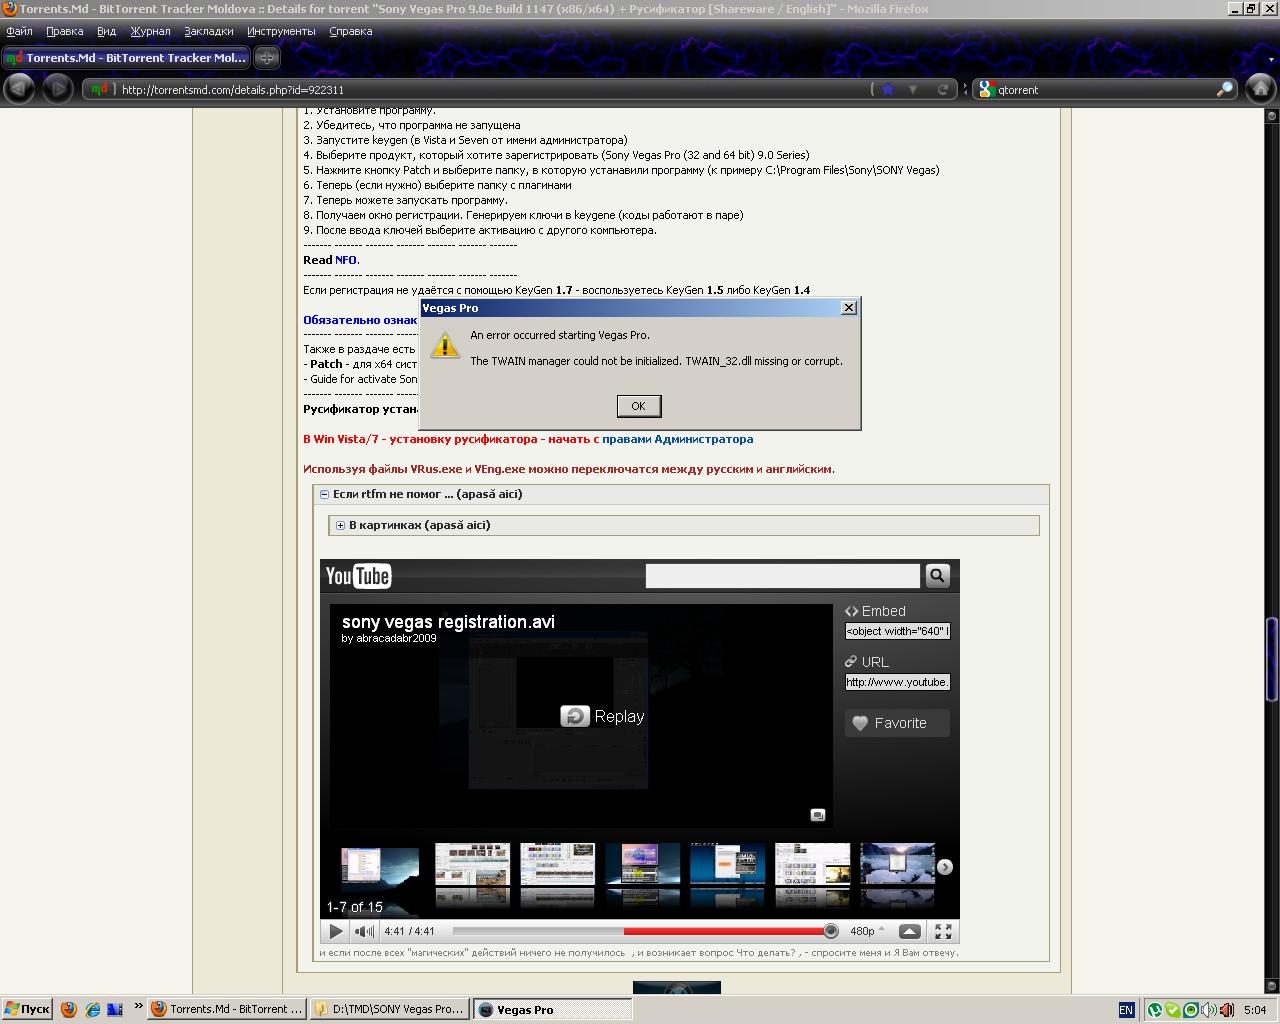Click the system clock showing 5:04

point(1255,1010)
